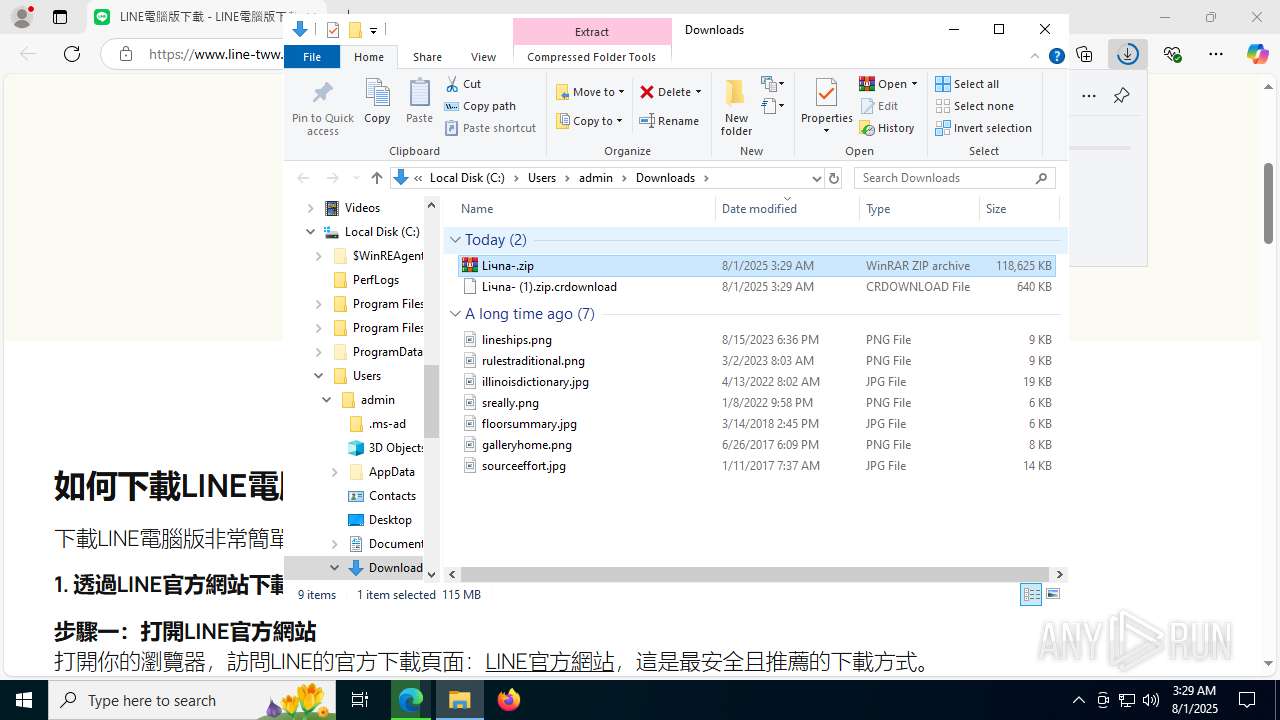The width and height of the screenshot is (1280, 720).
Task: Click Select none in ribbon
Action: (974, 106)
